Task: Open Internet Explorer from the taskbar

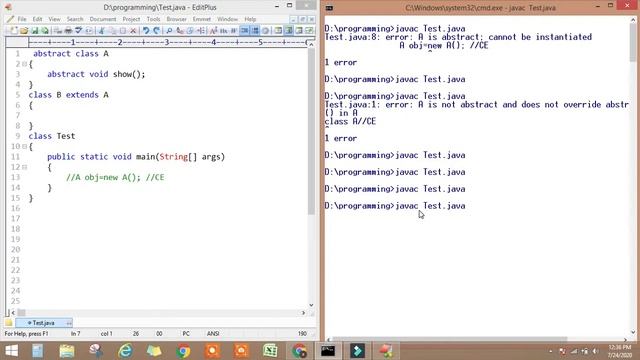Action: coord(125,351)
